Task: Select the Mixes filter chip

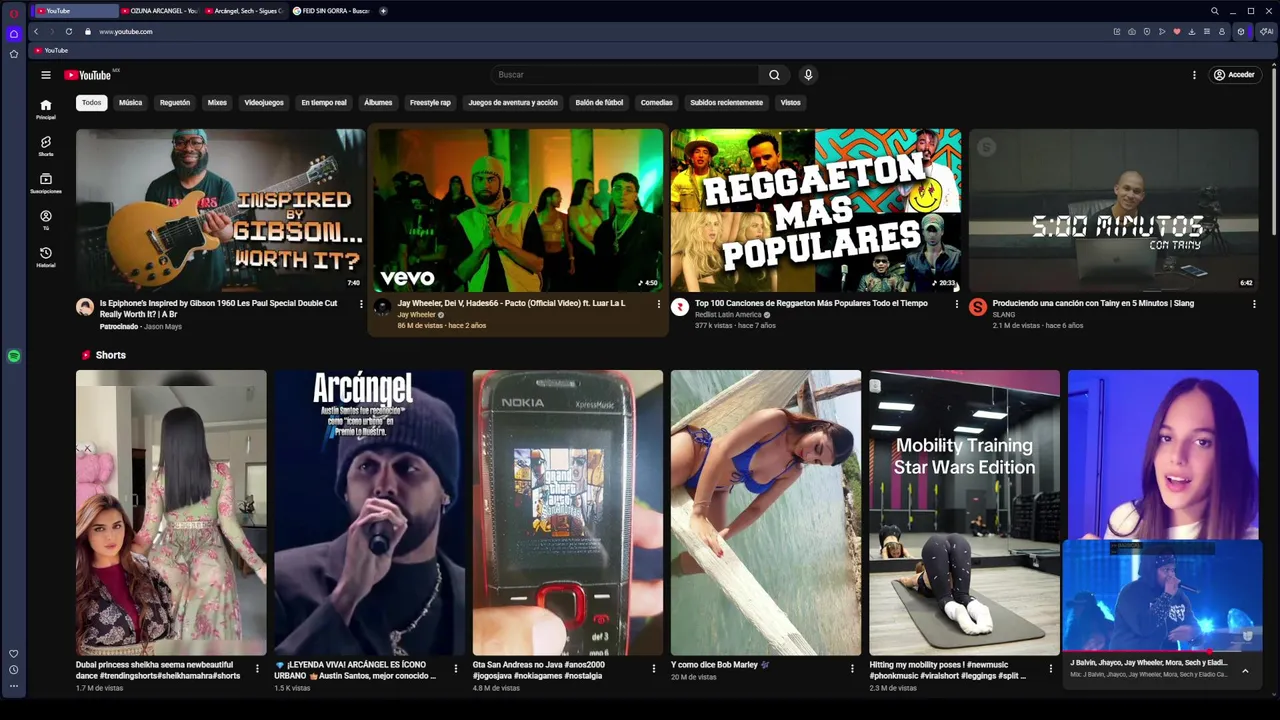Action: pyautogui.click(x=217, y=103)
